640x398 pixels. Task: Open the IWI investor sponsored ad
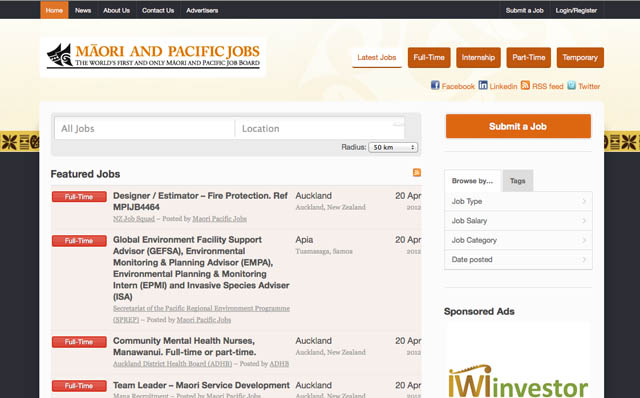click(518, 381)
